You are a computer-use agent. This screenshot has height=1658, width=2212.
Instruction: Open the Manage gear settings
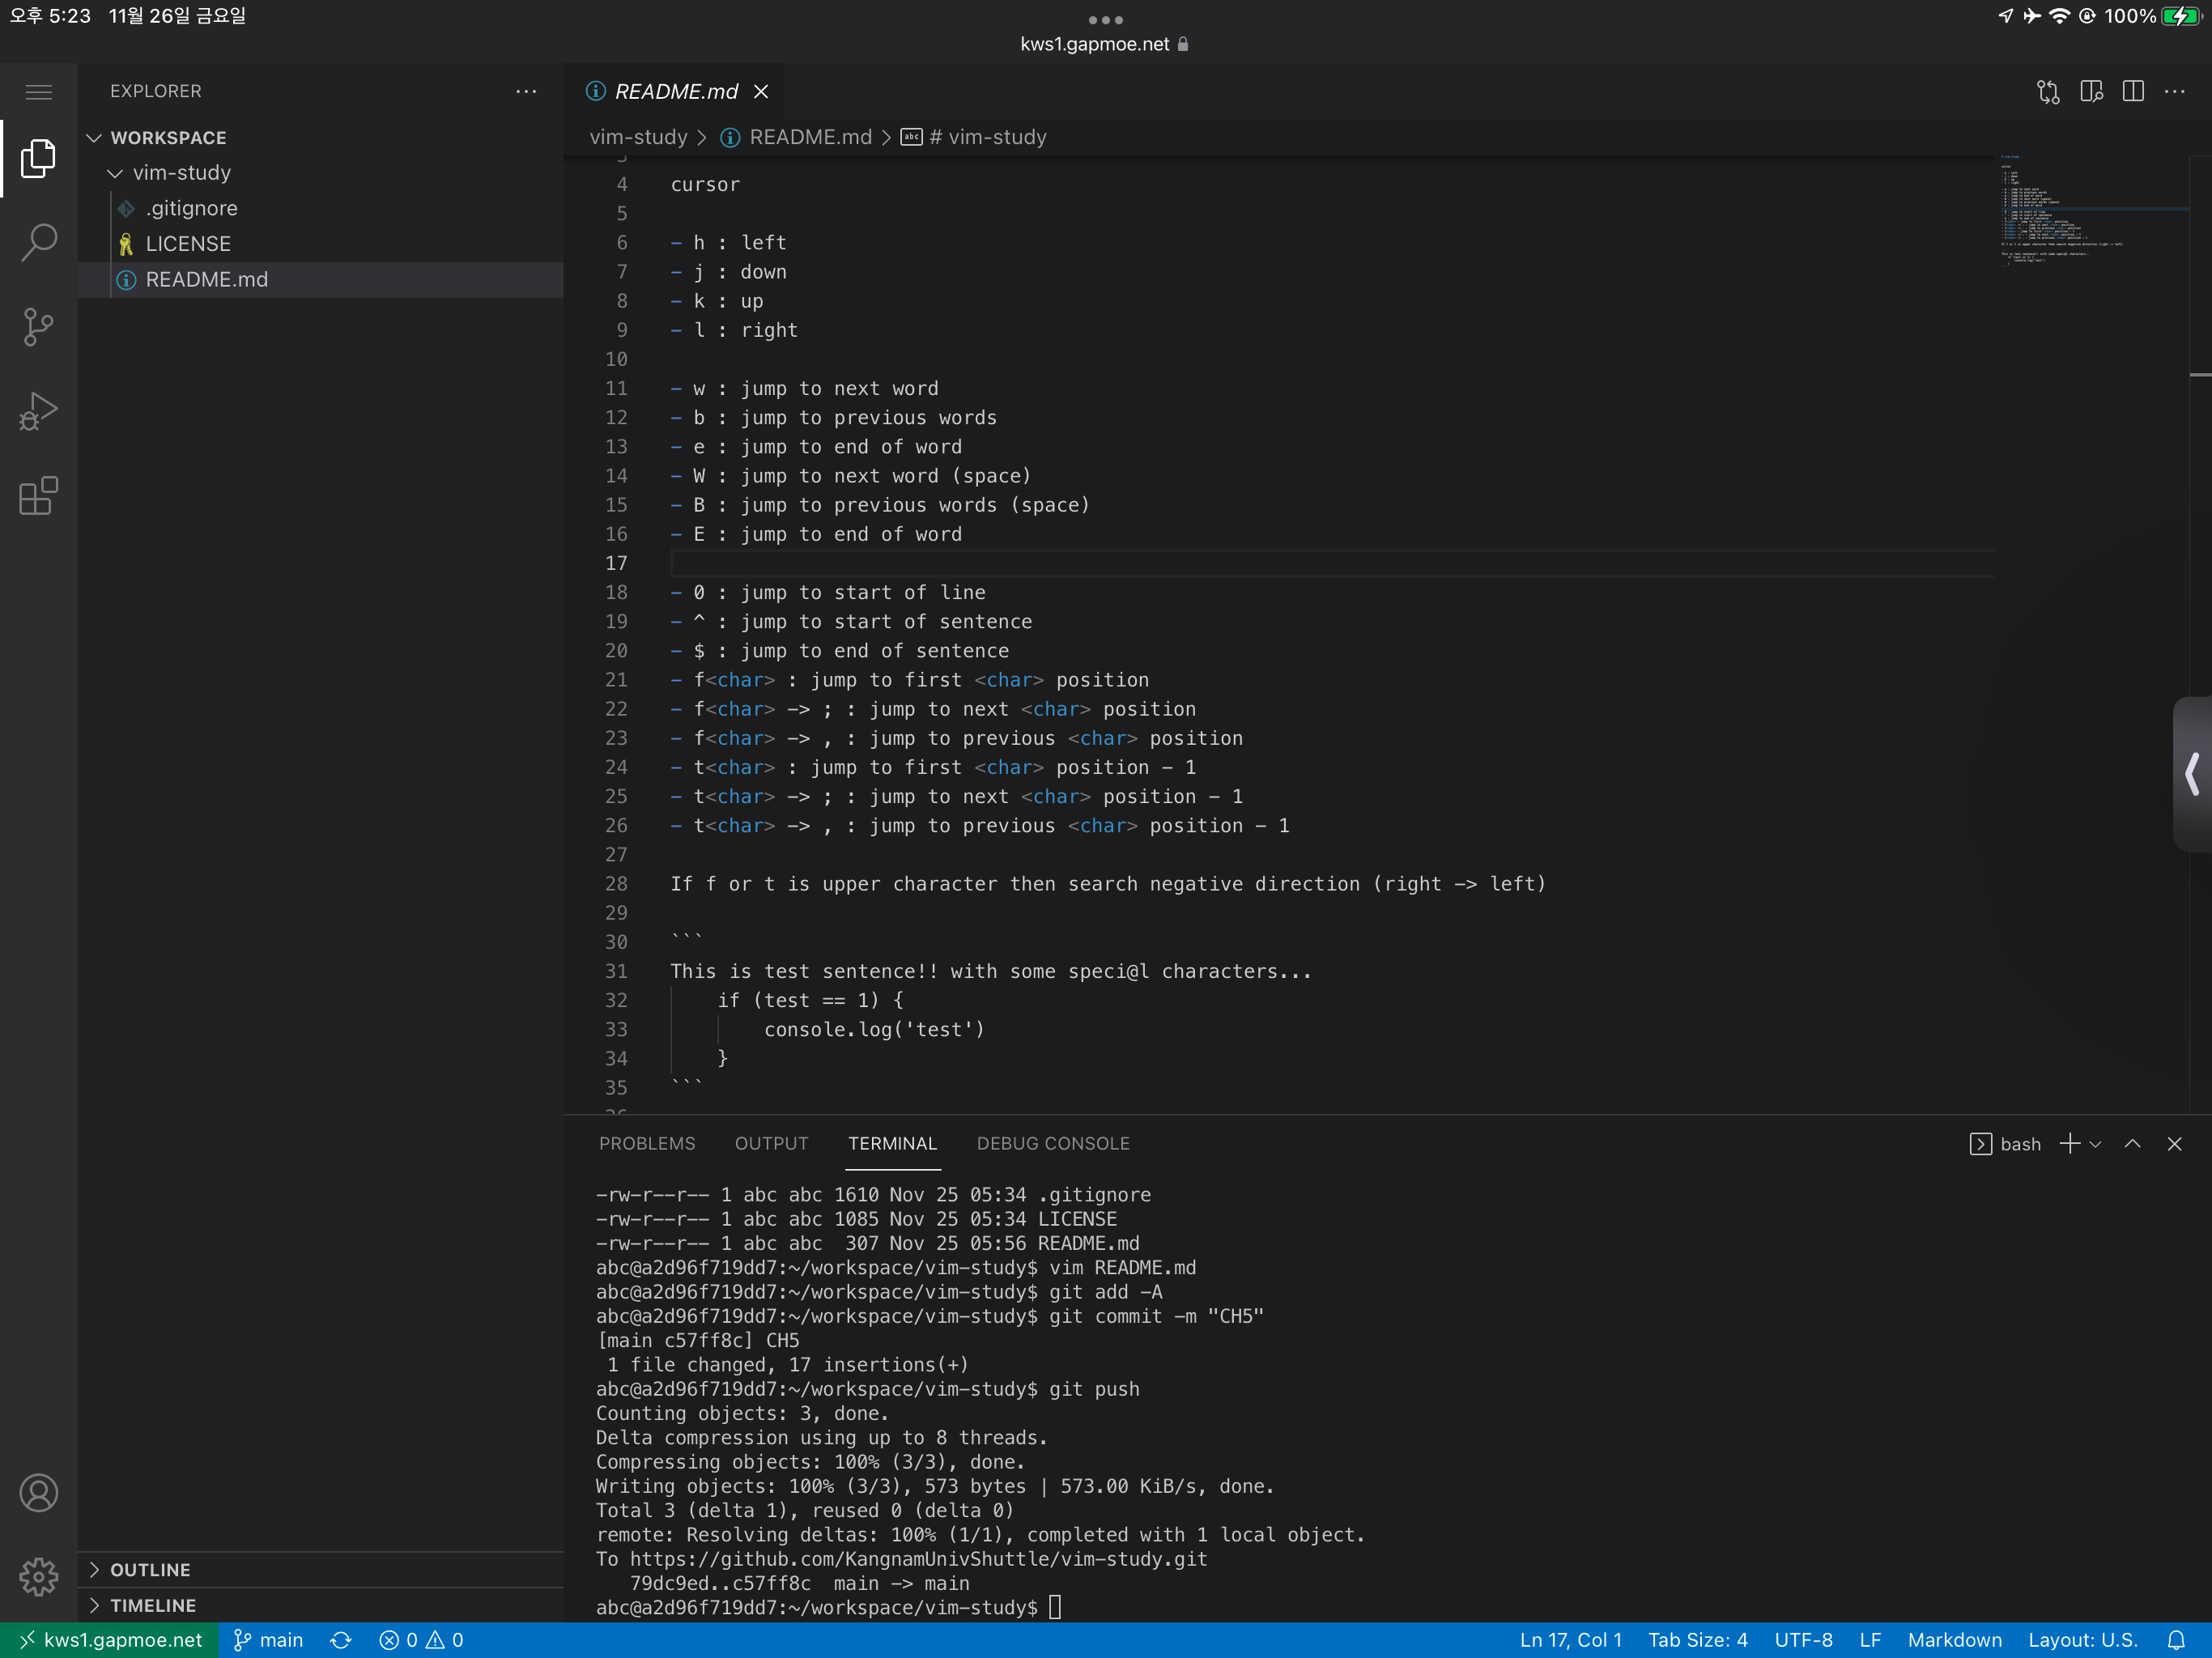point(38,1577)
